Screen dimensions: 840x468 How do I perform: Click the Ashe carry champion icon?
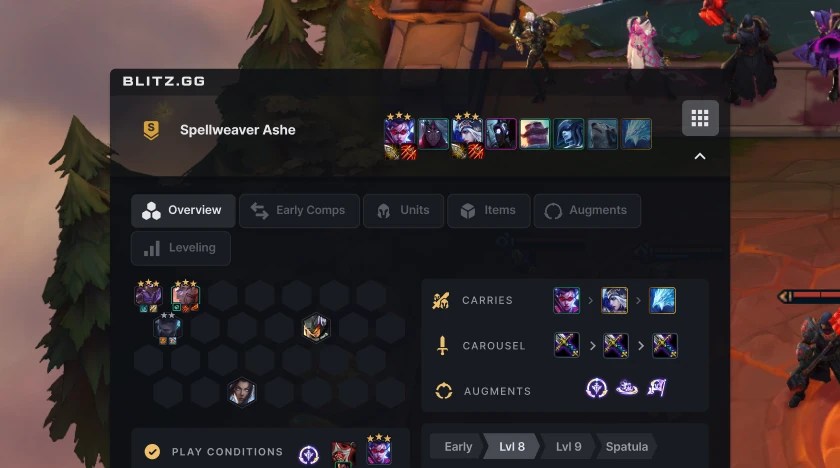click(614, 300)
